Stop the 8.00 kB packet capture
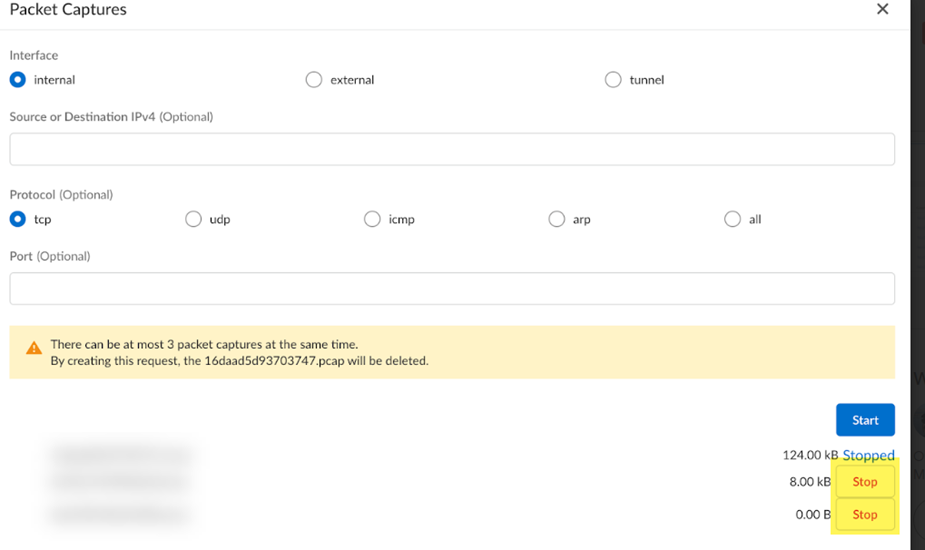 pyautogui.click(x=865, y=482)
